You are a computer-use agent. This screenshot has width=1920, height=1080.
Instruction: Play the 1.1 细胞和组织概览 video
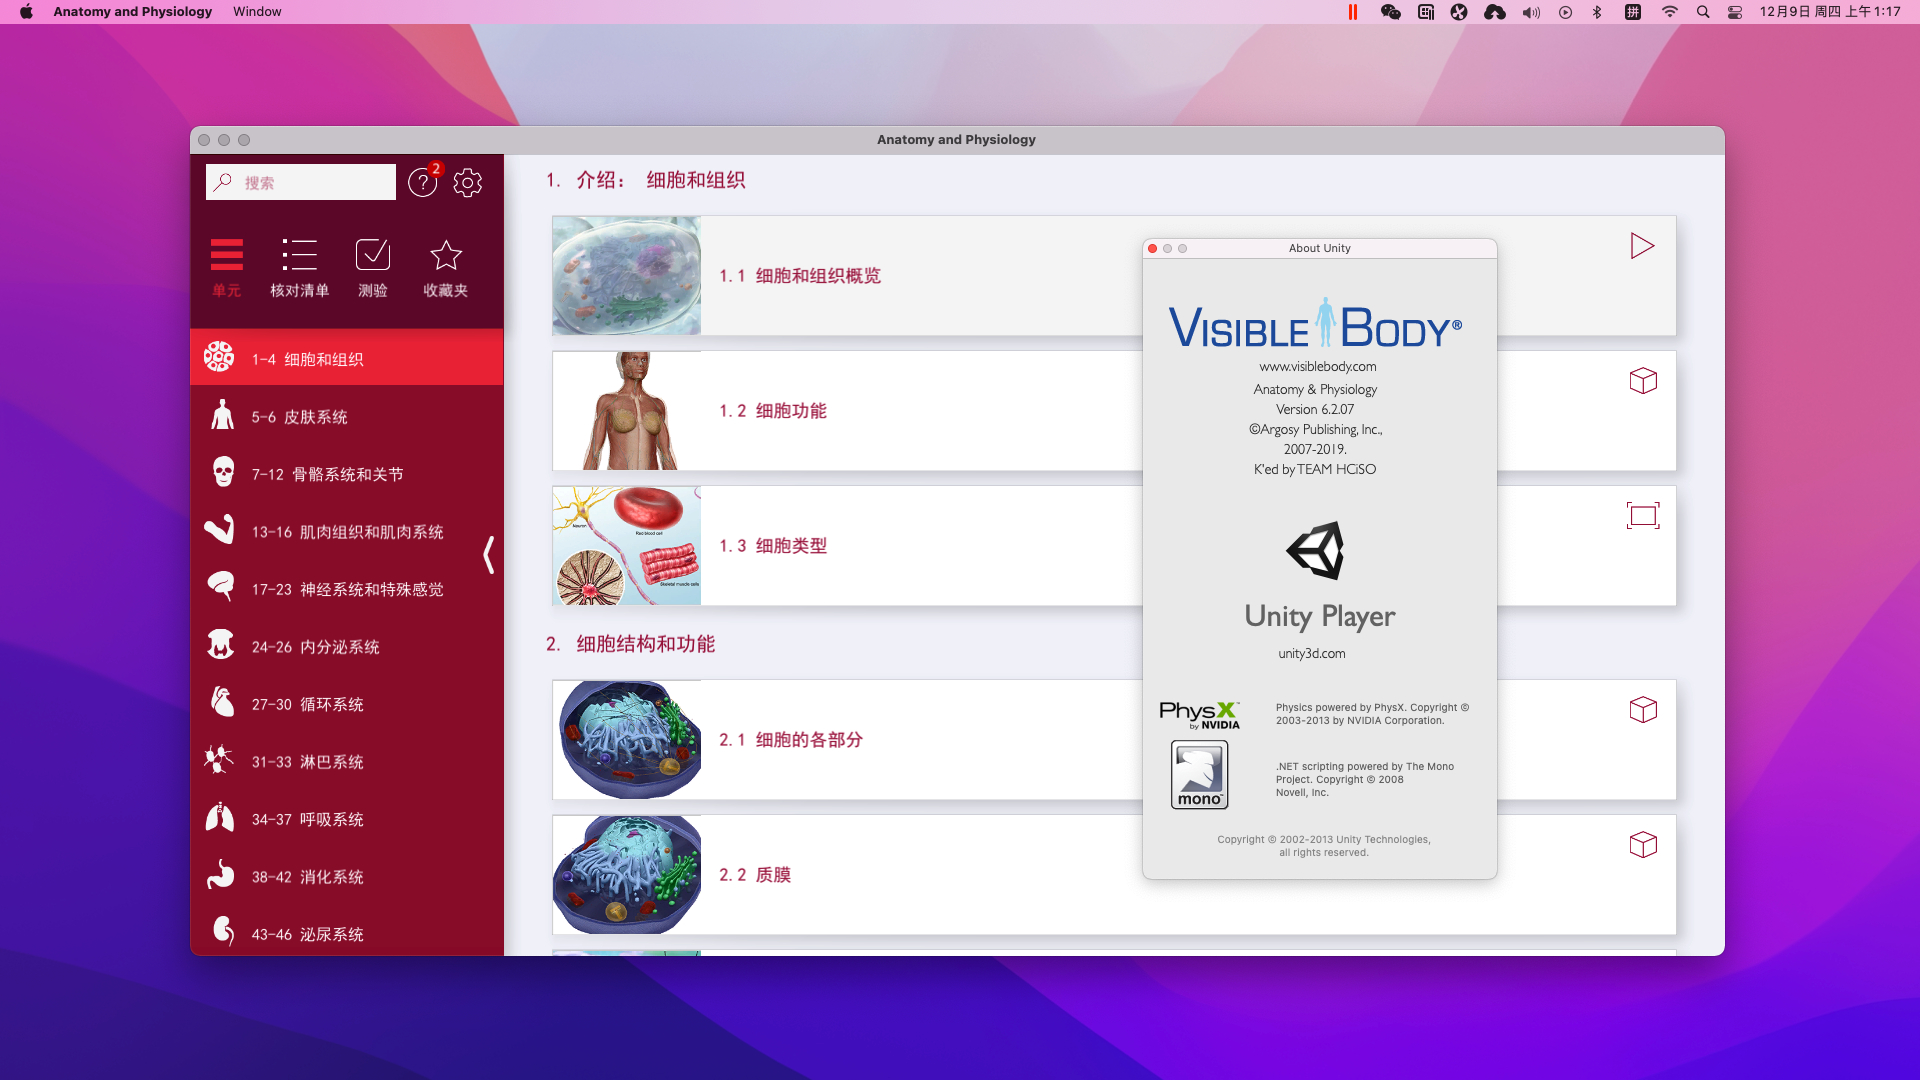pyautogui.click(x=1642, y=246)
